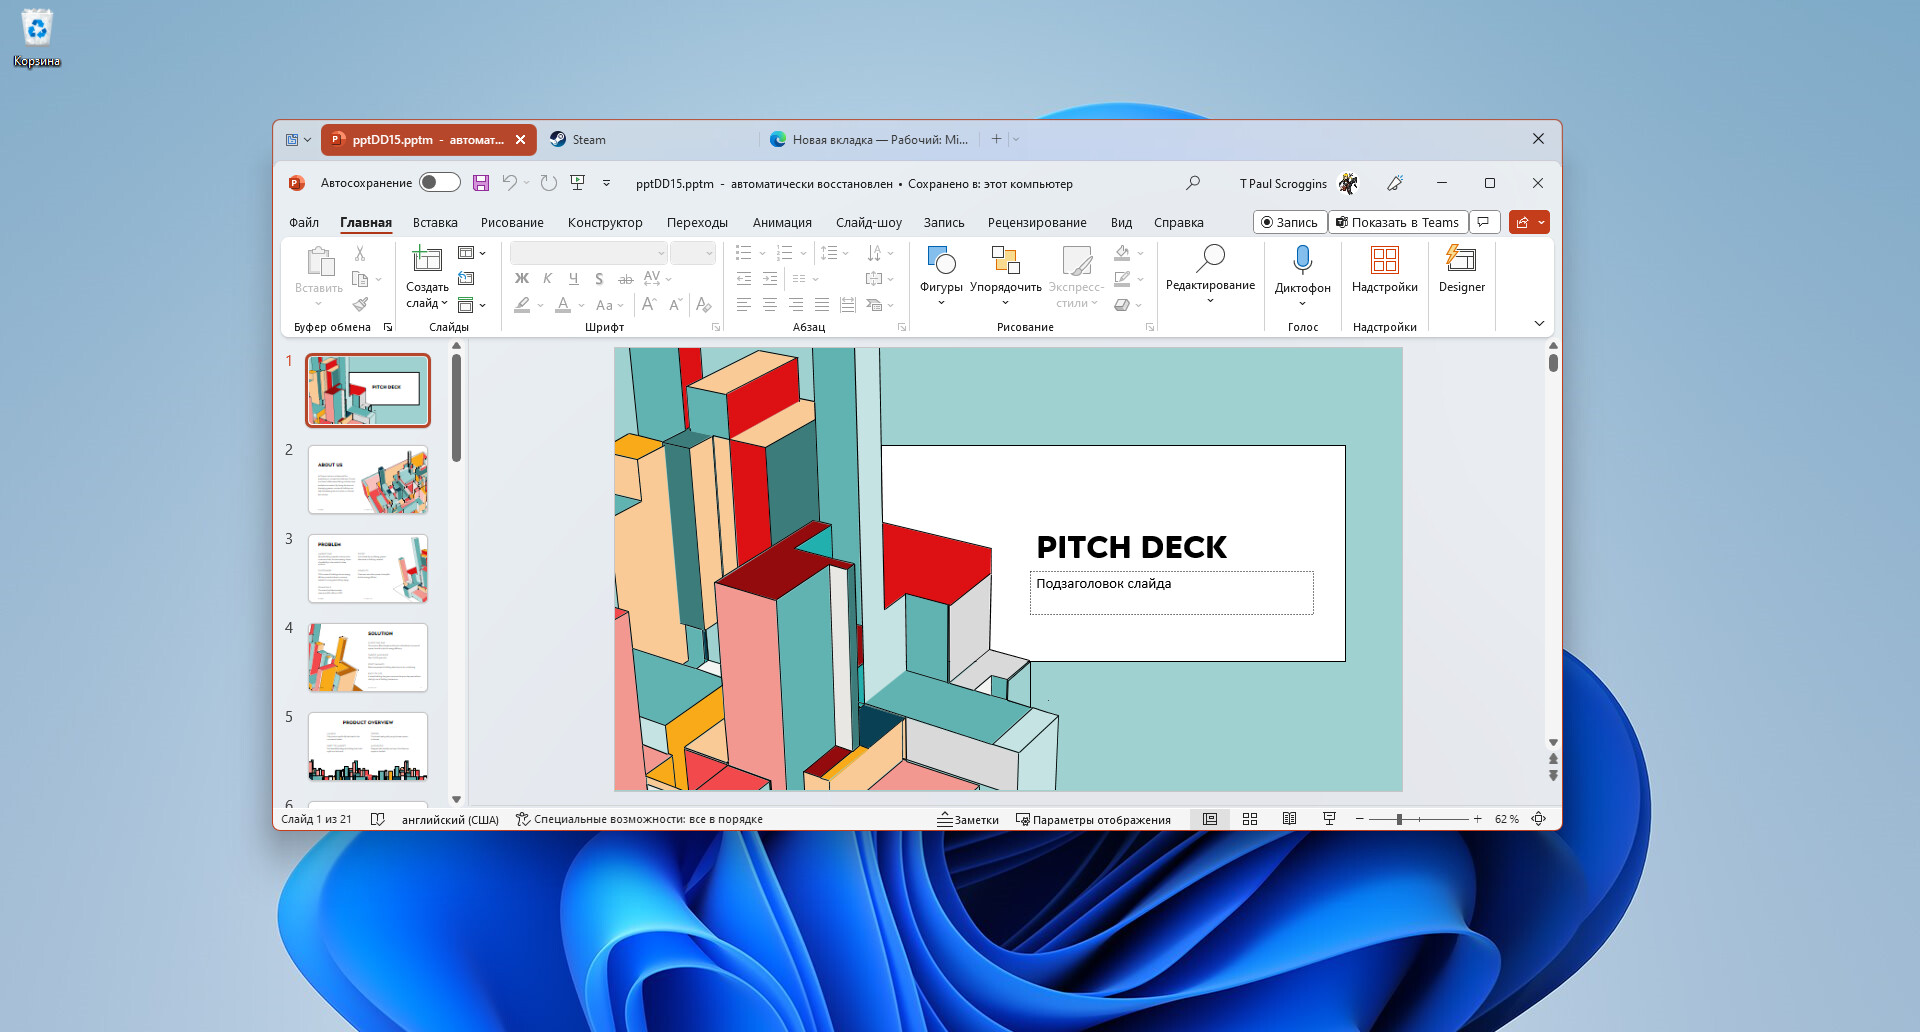The image size is (1920, 1032).
Task: Switch to slide sorter view
Action: coord(1250,819)
